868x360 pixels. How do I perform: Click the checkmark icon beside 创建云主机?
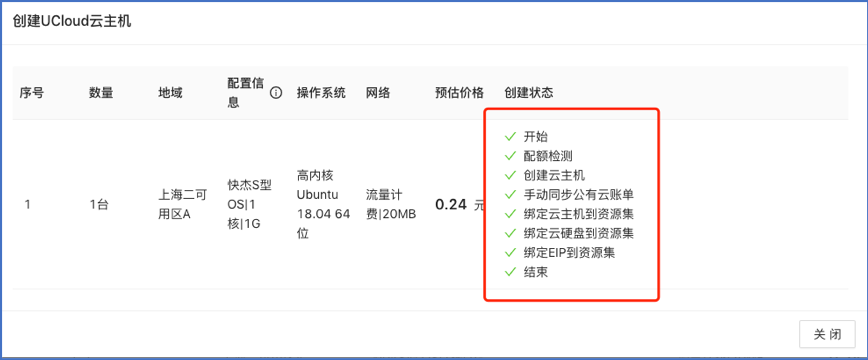click(x=510, y=175)
